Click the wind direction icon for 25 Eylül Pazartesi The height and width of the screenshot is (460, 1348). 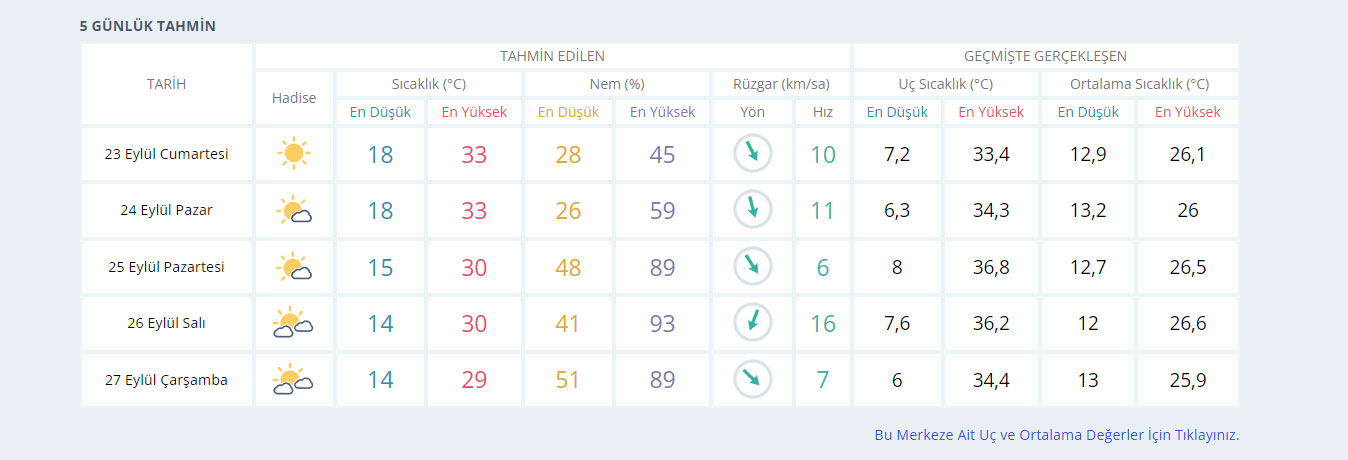[752, 267]
